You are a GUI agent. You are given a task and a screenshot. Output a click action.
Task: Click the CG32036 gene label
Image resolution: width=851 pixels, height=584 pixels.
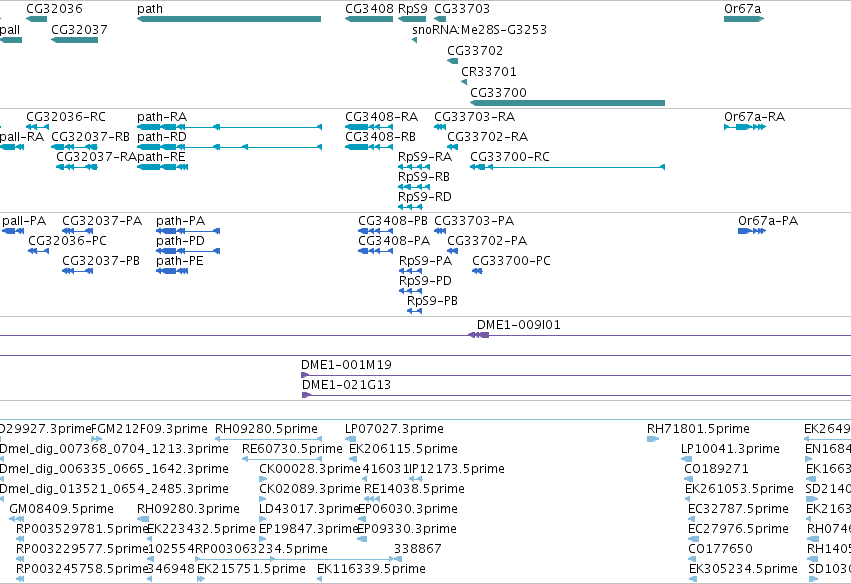pos(54,9)
